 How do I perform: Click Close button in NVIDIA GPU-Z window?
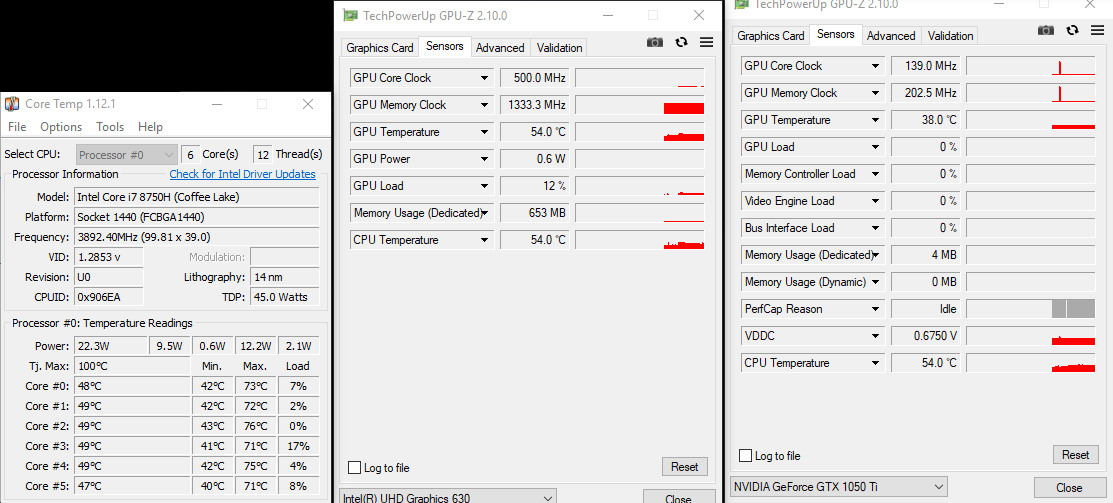click(1069, 487)
